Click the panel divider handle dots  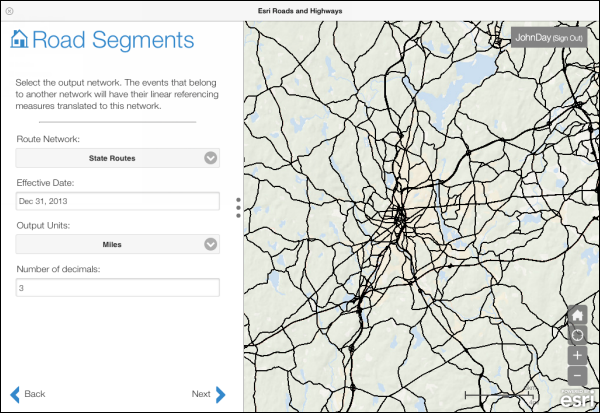(238, 207)
